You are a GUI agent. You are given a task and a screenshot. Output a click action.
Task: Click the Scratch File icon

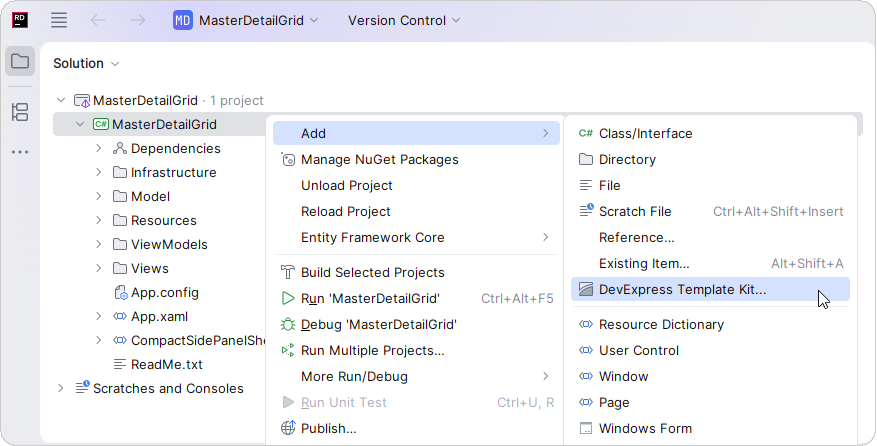(586, 211)
